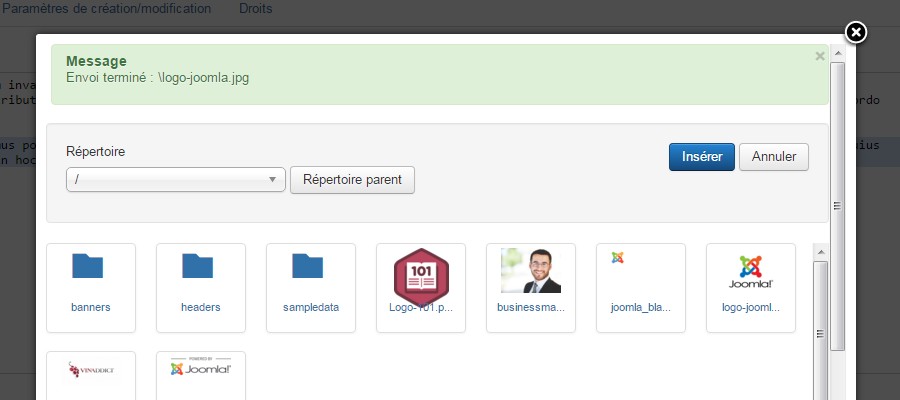Click the Répertoire parent button
Viewport: 900px width, 400px height.
(x=352, y=180)
